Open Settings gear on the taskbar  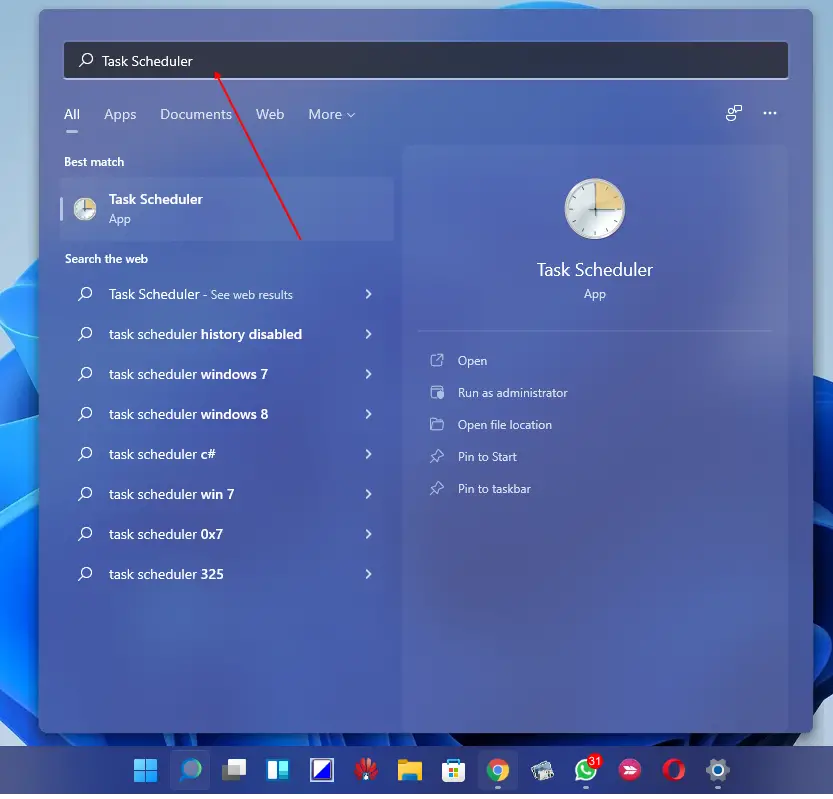(x=718, y=770)
